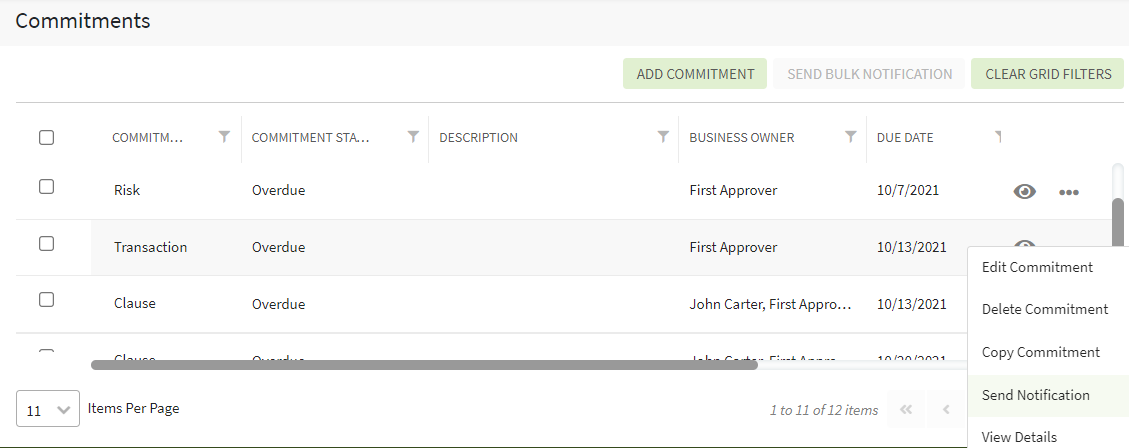The image size is (1129, 448).
Task: Tick the Transaction row checkbox
Action: pyautogui.click(x=47, y=243)
